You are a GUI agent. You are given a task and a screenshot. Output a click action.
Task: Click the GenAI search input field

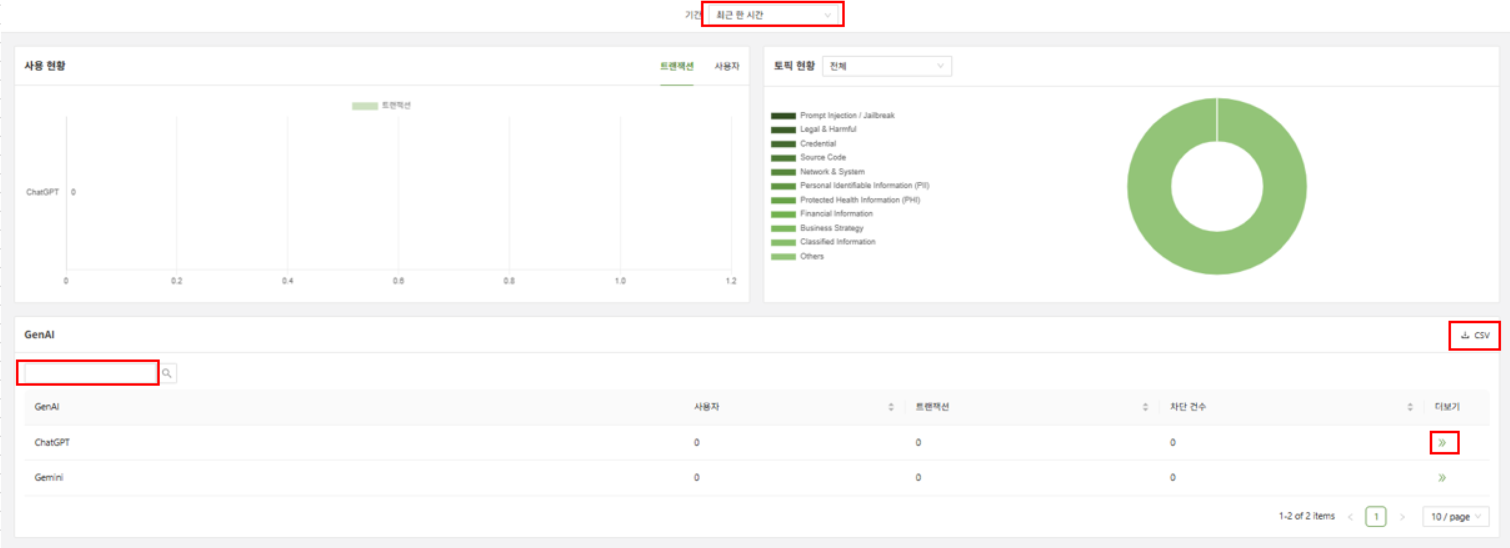click(x=89, y=373)
